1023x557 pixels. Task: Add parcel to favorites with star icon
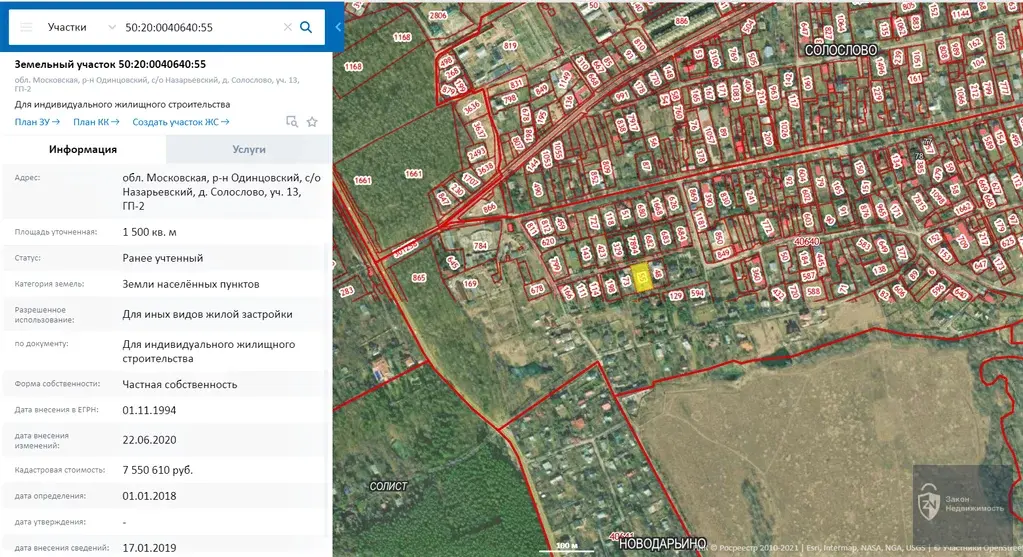(x=312, y=122)
